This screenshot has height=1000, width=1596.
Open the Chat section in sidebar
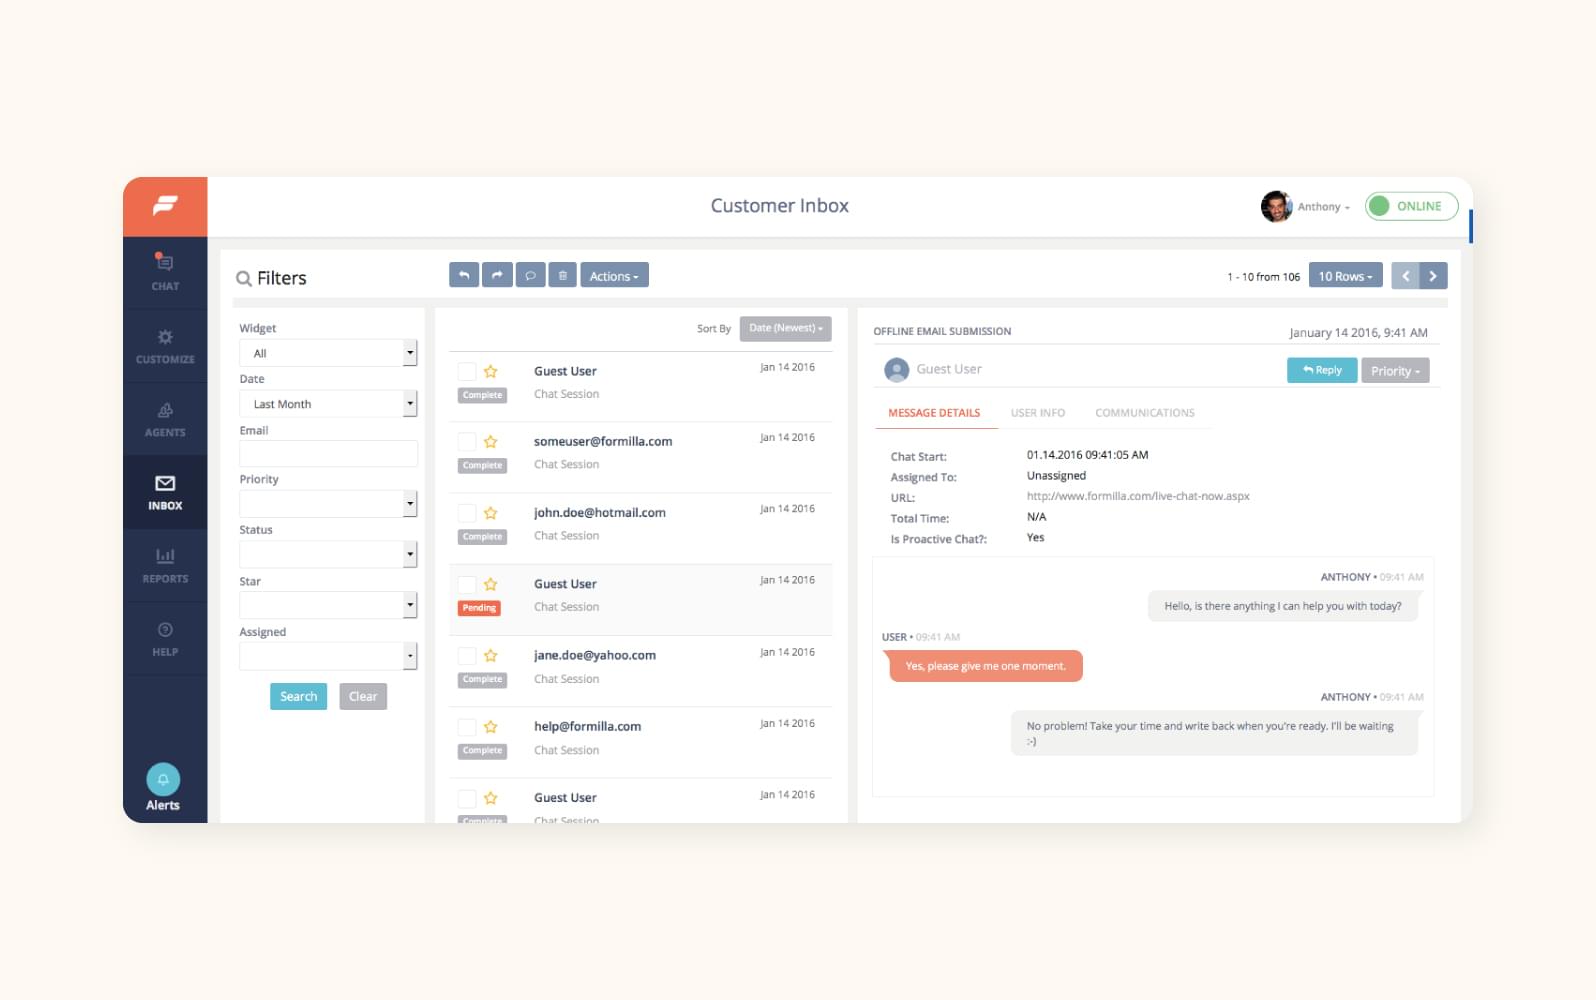165,272
